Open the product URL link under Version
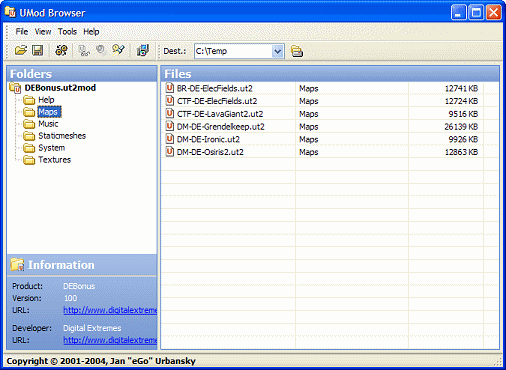Image resolution: width=506 pixels, height=370 pixels. coord(110,310)
